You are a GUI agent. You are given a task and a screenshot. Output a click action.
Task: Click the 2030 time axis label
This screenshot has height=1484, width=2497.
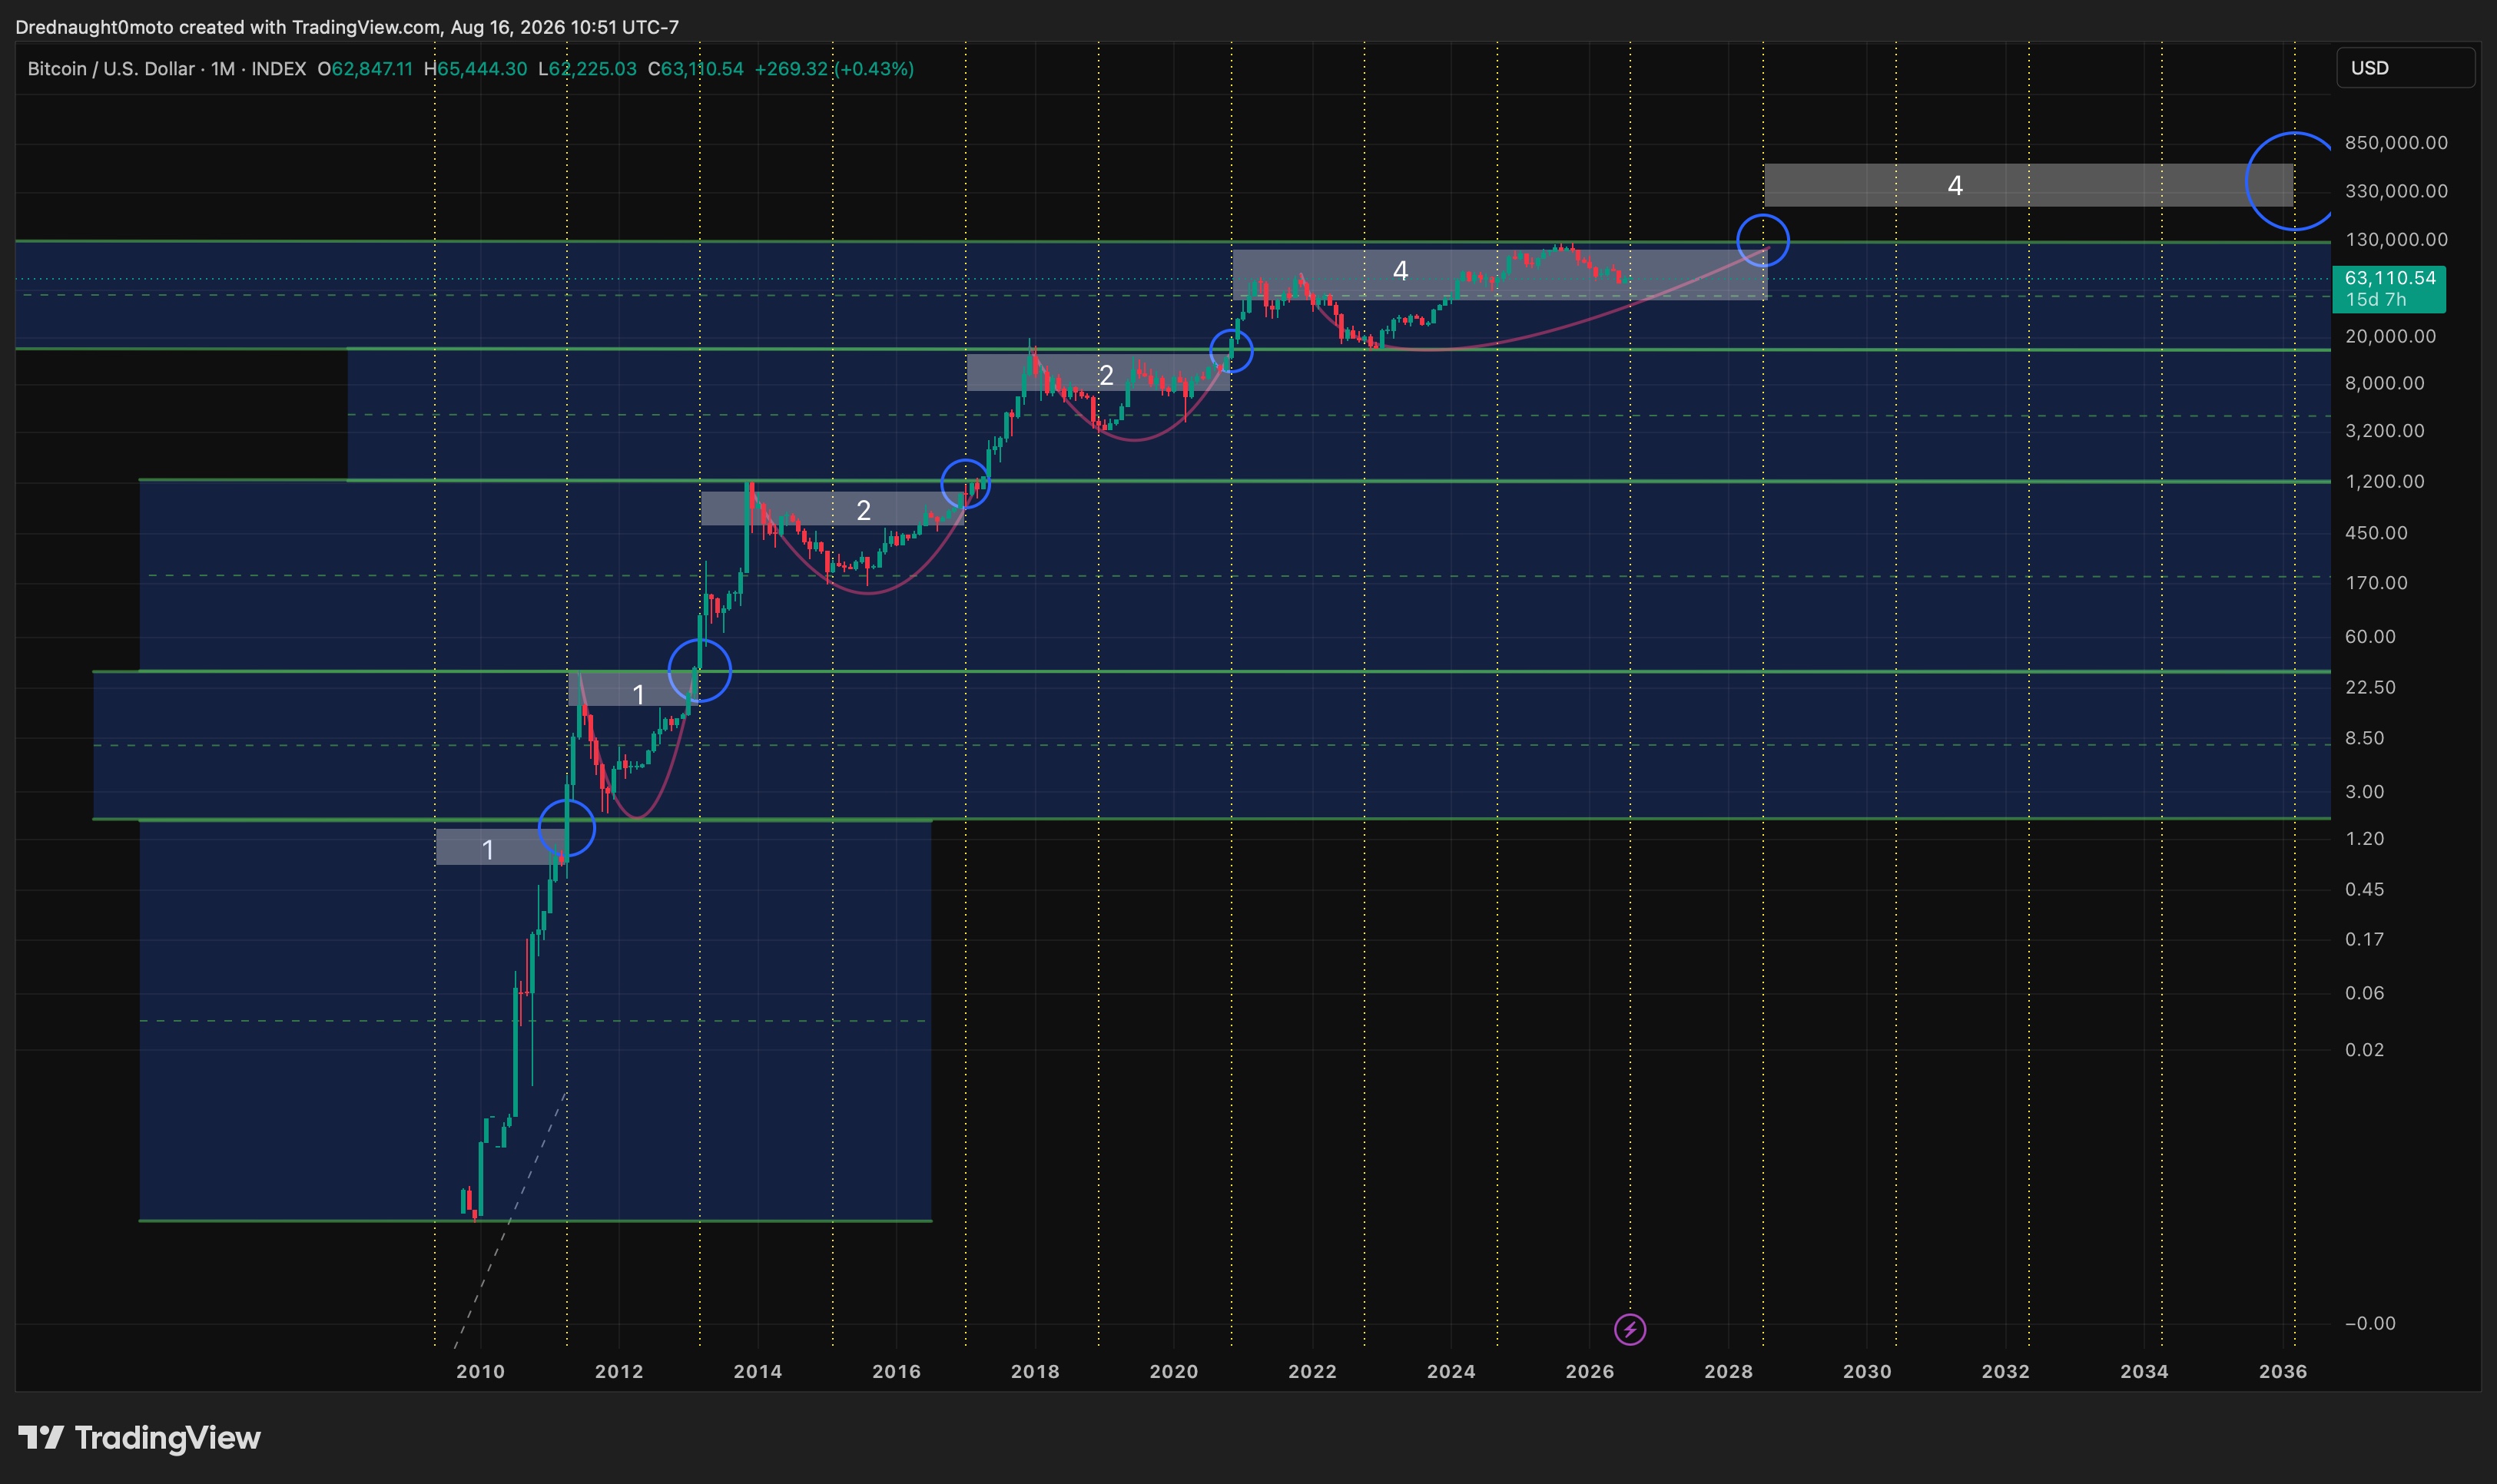(x=1867, y=1371)
